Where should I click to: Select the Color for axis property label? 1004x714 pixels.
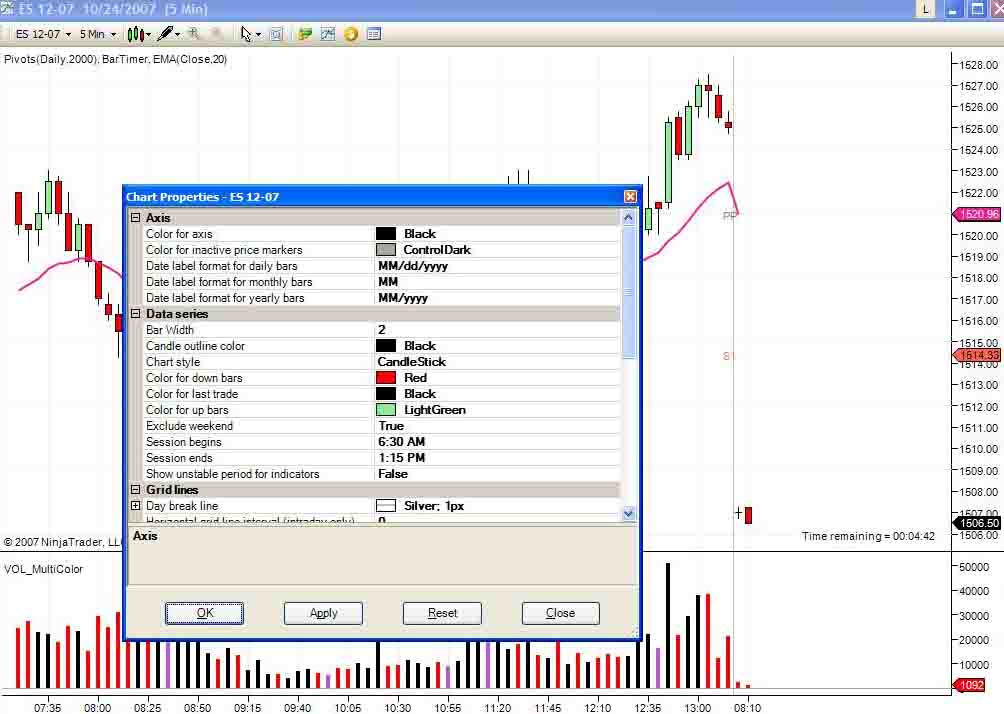pos(179,234)
